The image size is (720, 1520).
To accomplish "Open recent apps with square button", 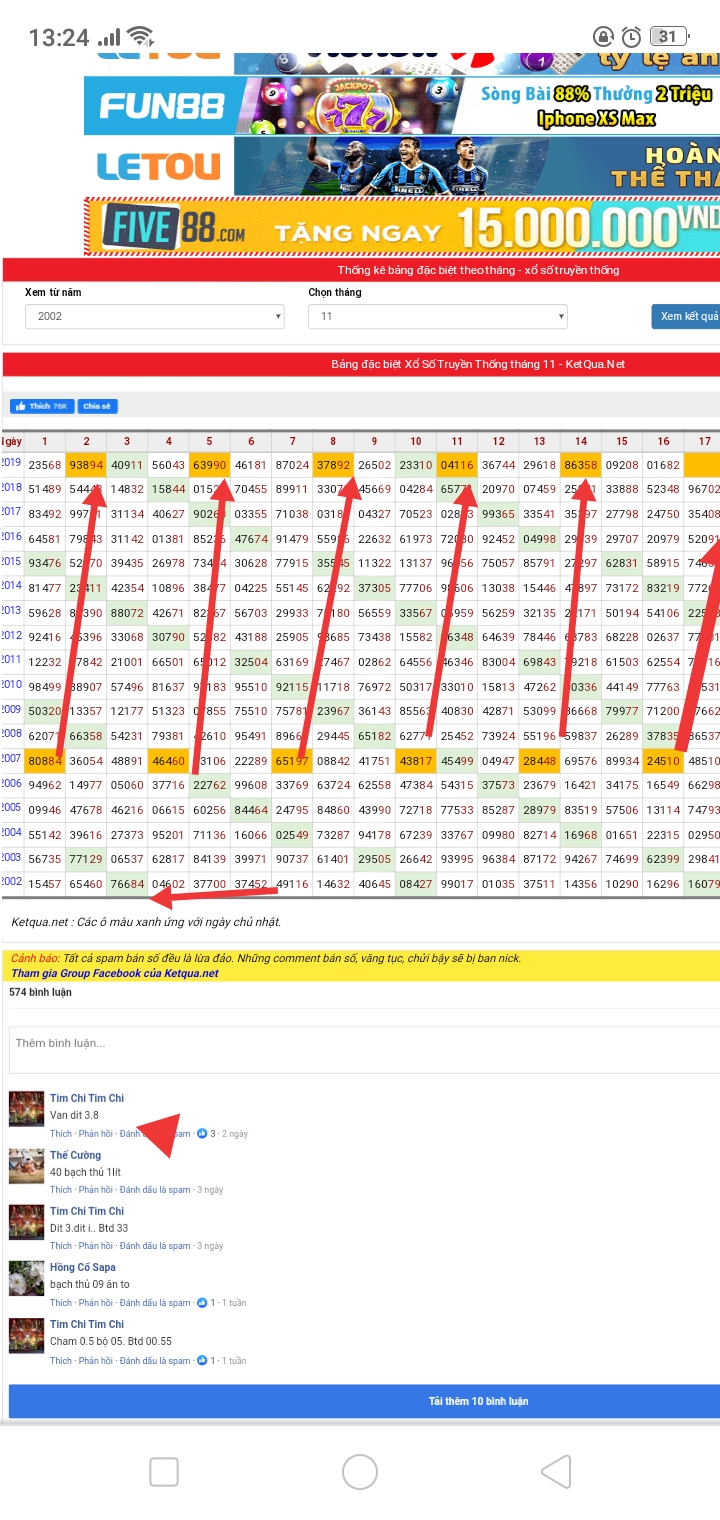I will point(164,1472).
